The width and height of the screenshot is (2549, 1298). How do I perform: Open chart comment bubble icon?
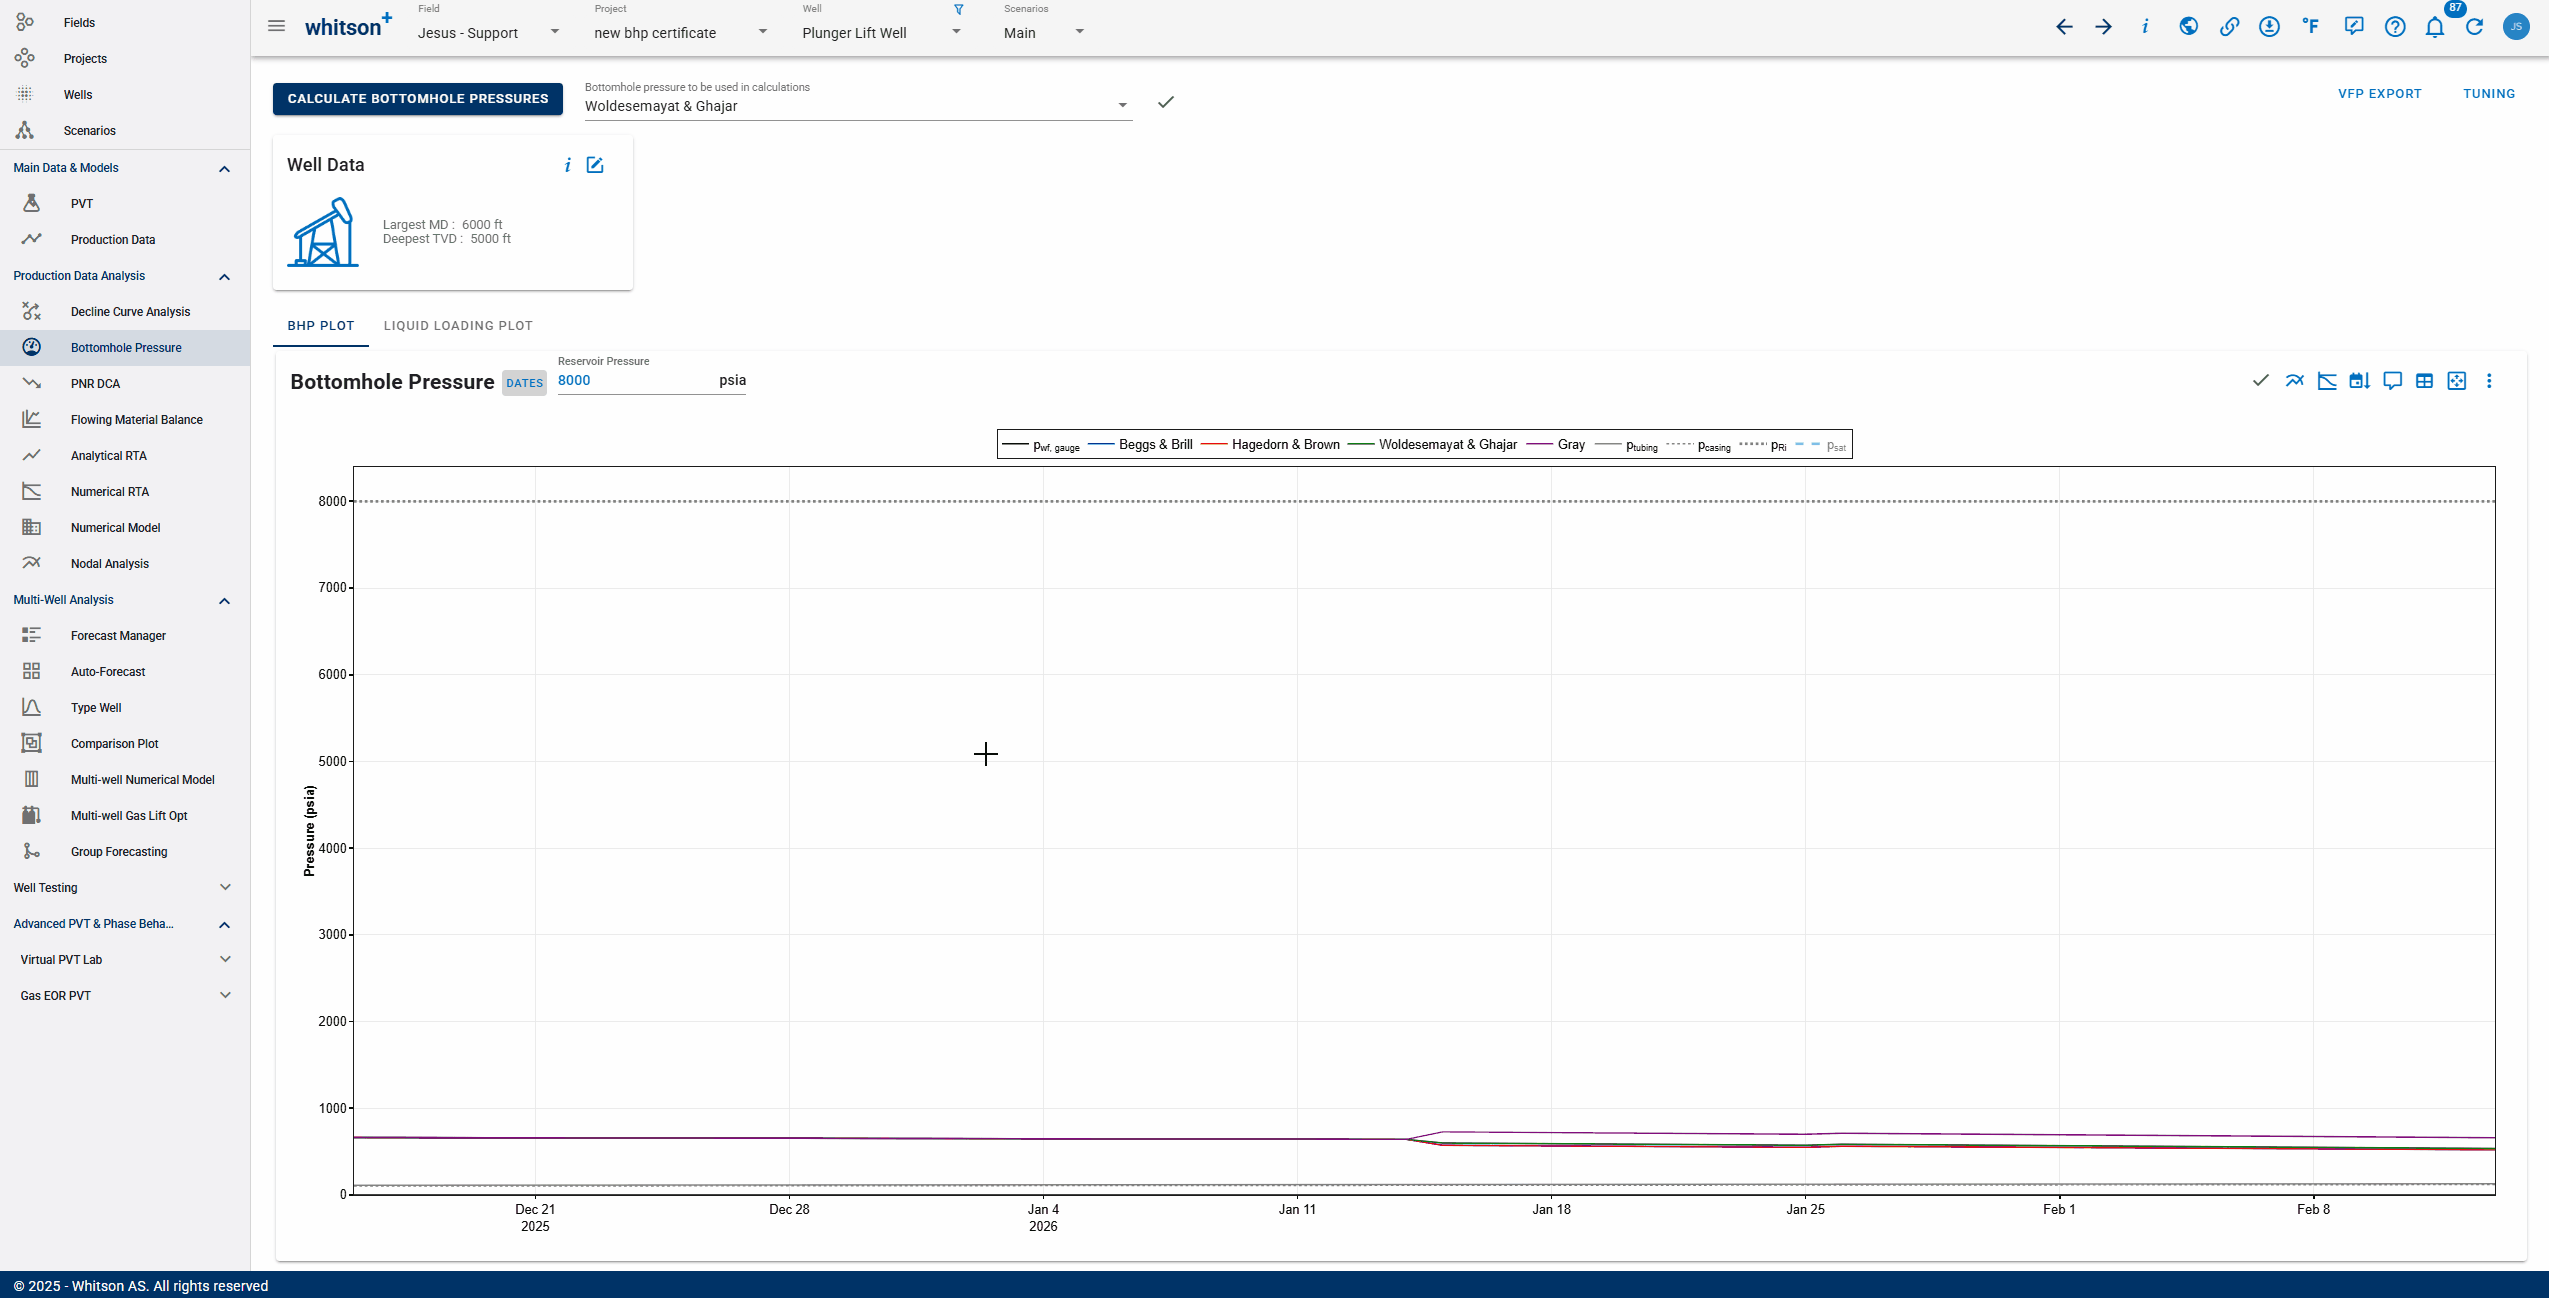tap(2392, 381)
